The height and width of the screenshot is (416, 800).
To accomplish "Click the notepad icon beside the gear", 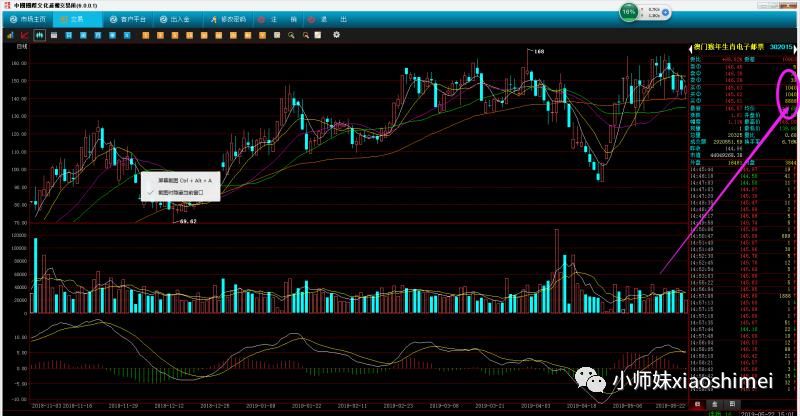I will (x=318, y=35).
